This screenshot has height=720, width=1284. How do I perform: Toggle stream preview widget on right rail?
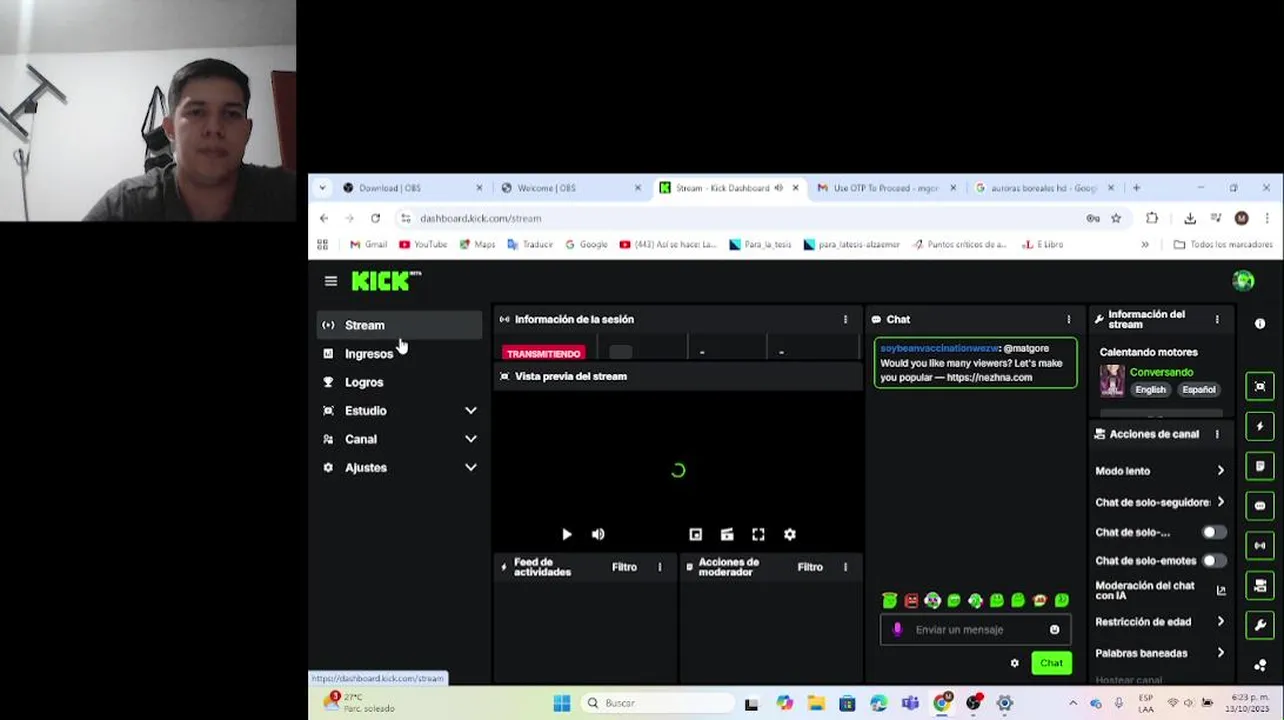click(1260, 386)
